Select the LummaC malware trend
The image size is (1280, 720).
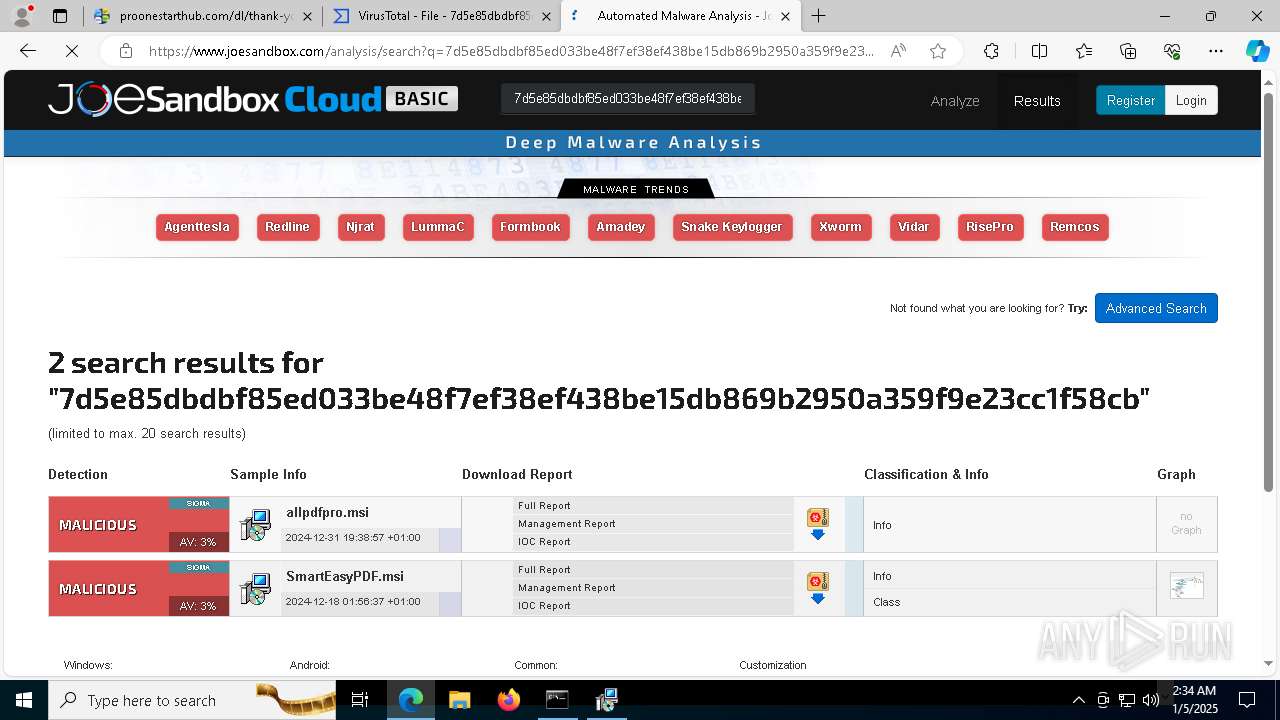click(x=438, y=227)
